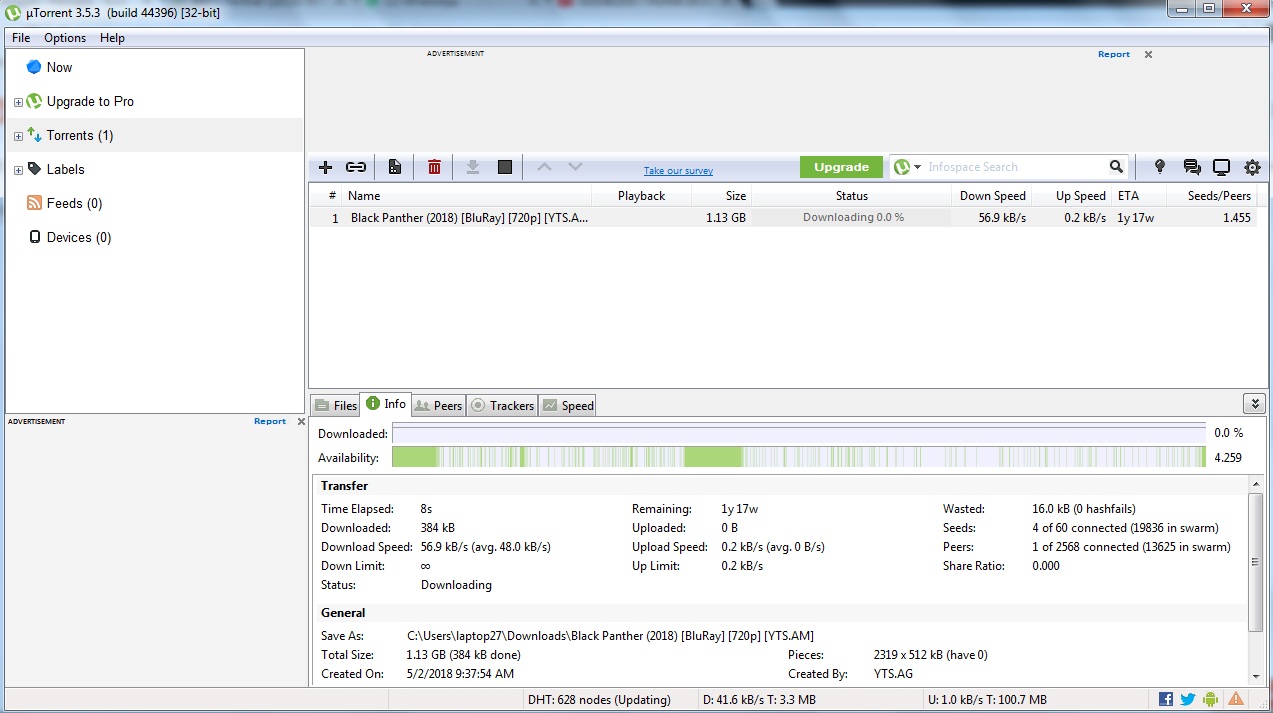Image resolution: width=1273 pixels, height=713 pixels.
Task: Click the lightbulb tips icon in toolbar
Action: point(1160,167)
